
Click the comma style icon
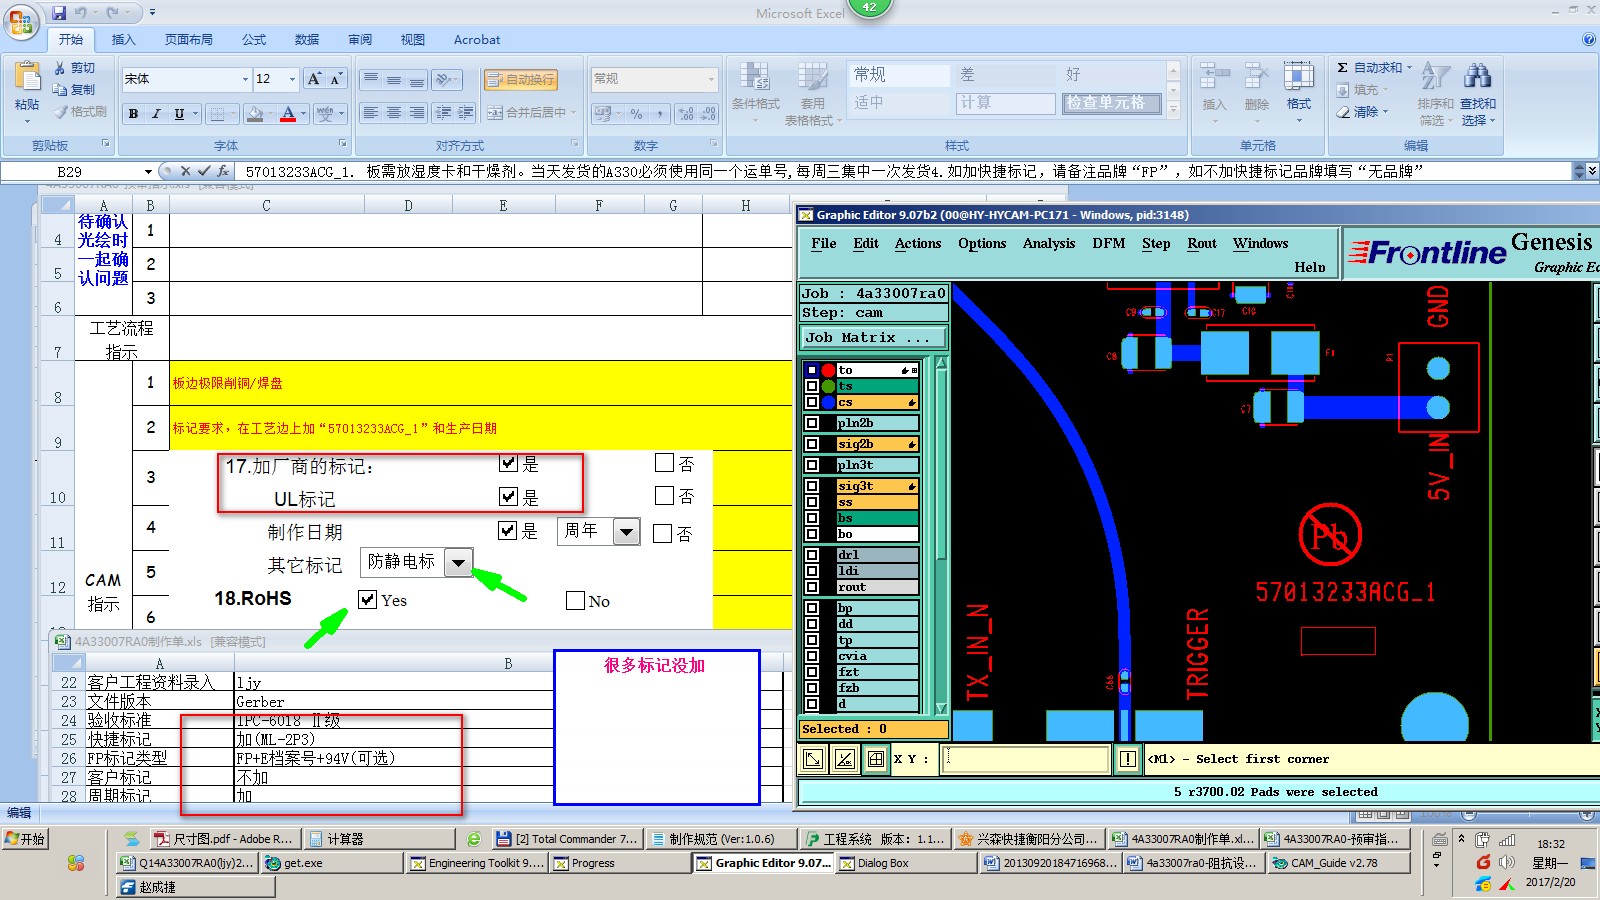click(660, 114)
